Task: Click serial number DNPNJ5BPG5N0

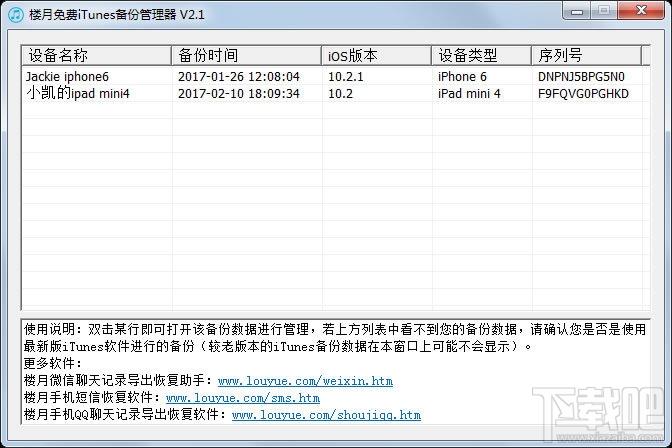Action: click(581, 77)
